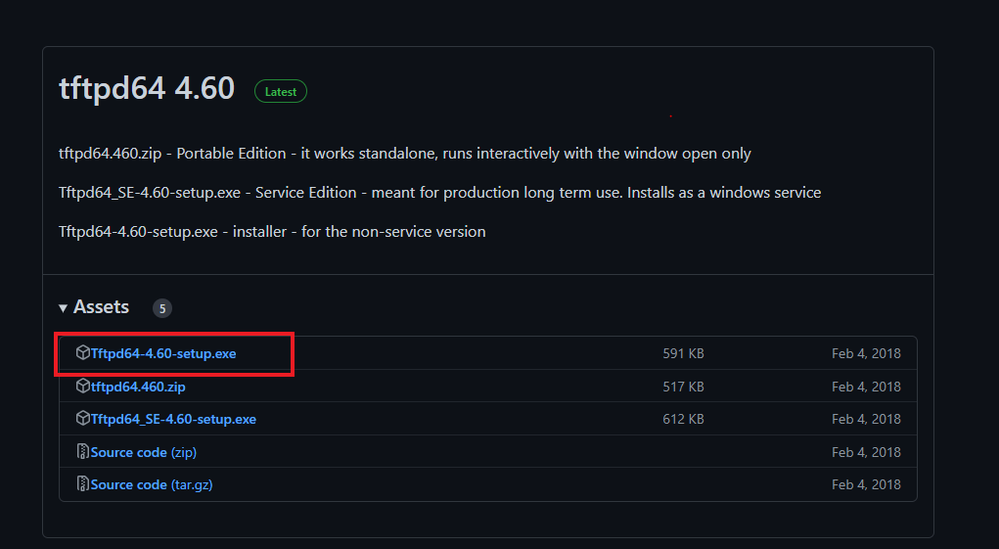
Task: Click the archive icon beside Source code (tar.gz)
Action: click(83, 484)
